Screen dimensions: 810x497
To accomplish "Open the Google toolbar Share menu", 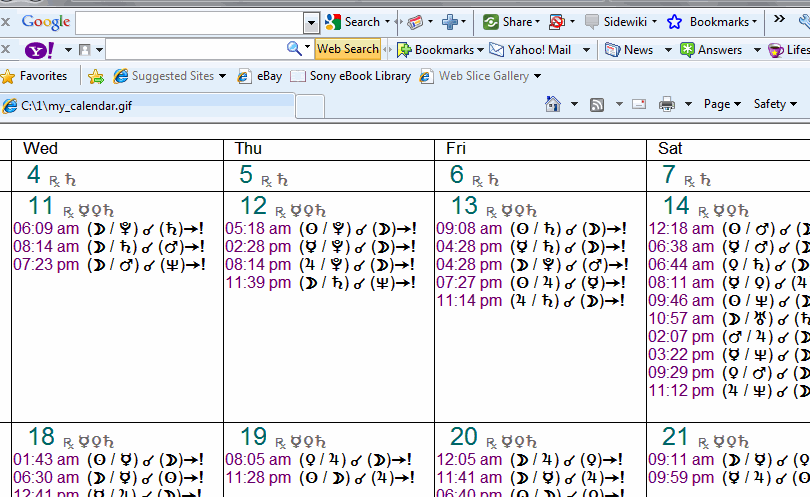I will click(510, 21).
